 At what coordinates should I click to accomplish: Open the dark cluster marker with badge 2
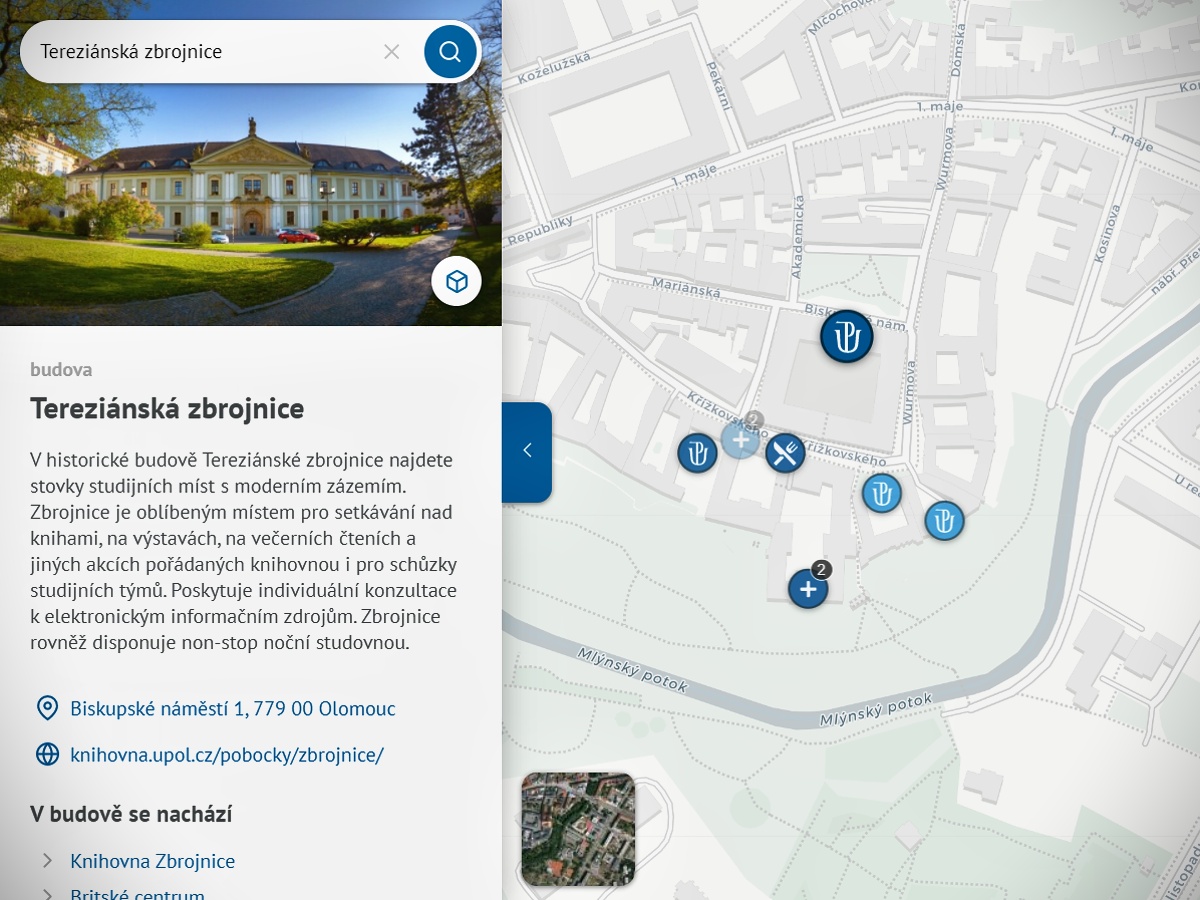[x=808, y=588]
